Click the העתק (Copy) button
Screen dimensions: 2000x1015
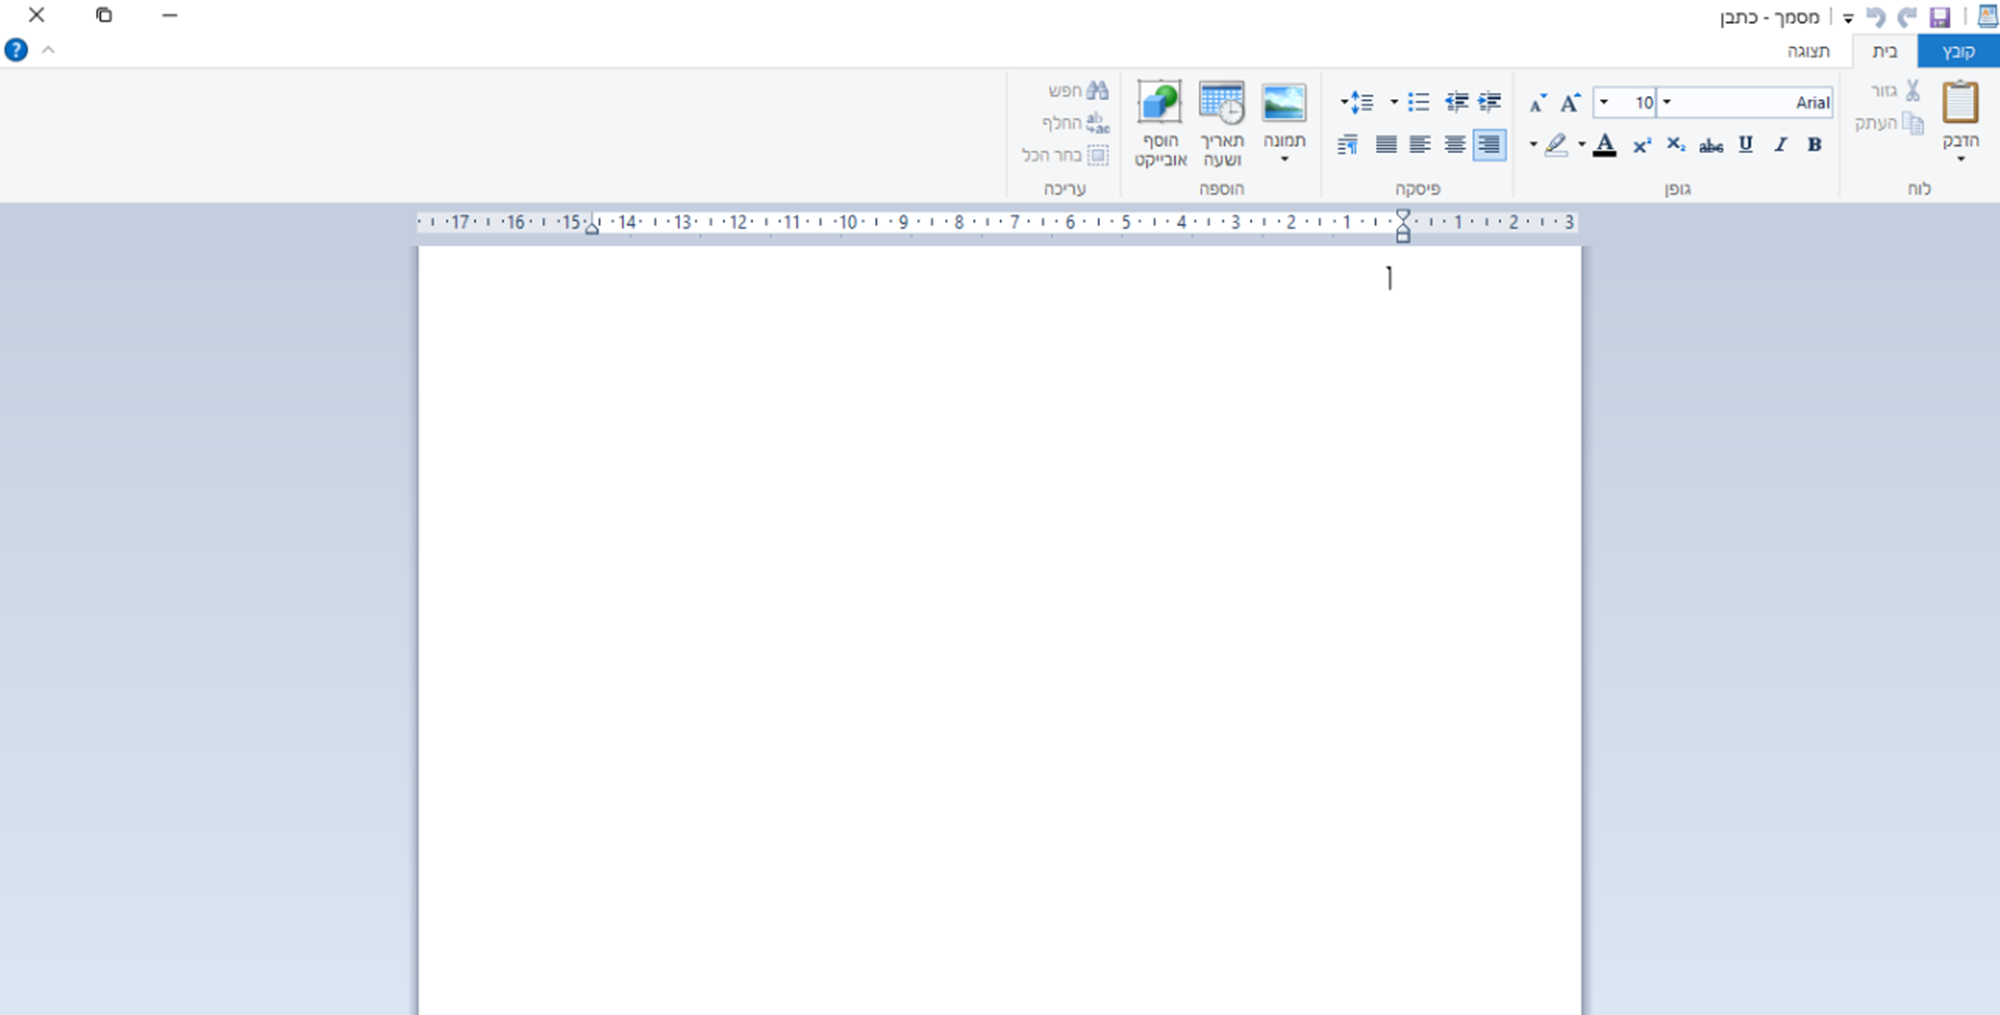click(x=1889, y=123)
